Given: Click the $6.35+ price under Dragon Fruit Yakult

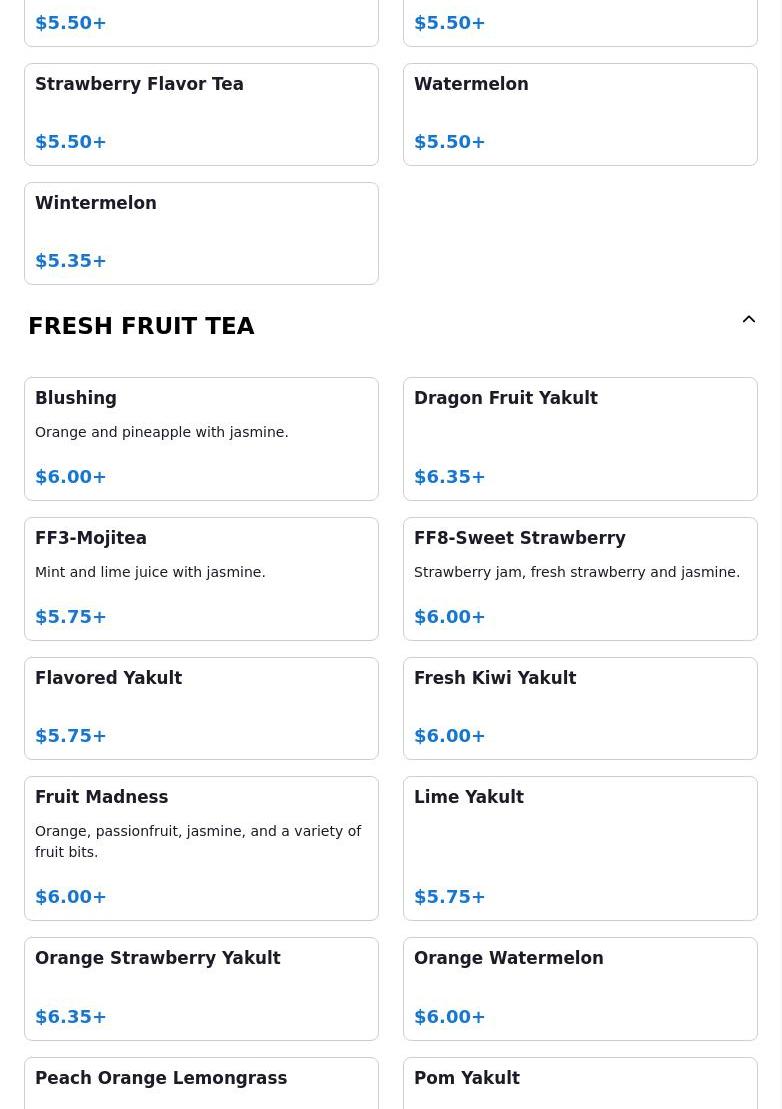Looking at the screenshot, I should (450, 477).
